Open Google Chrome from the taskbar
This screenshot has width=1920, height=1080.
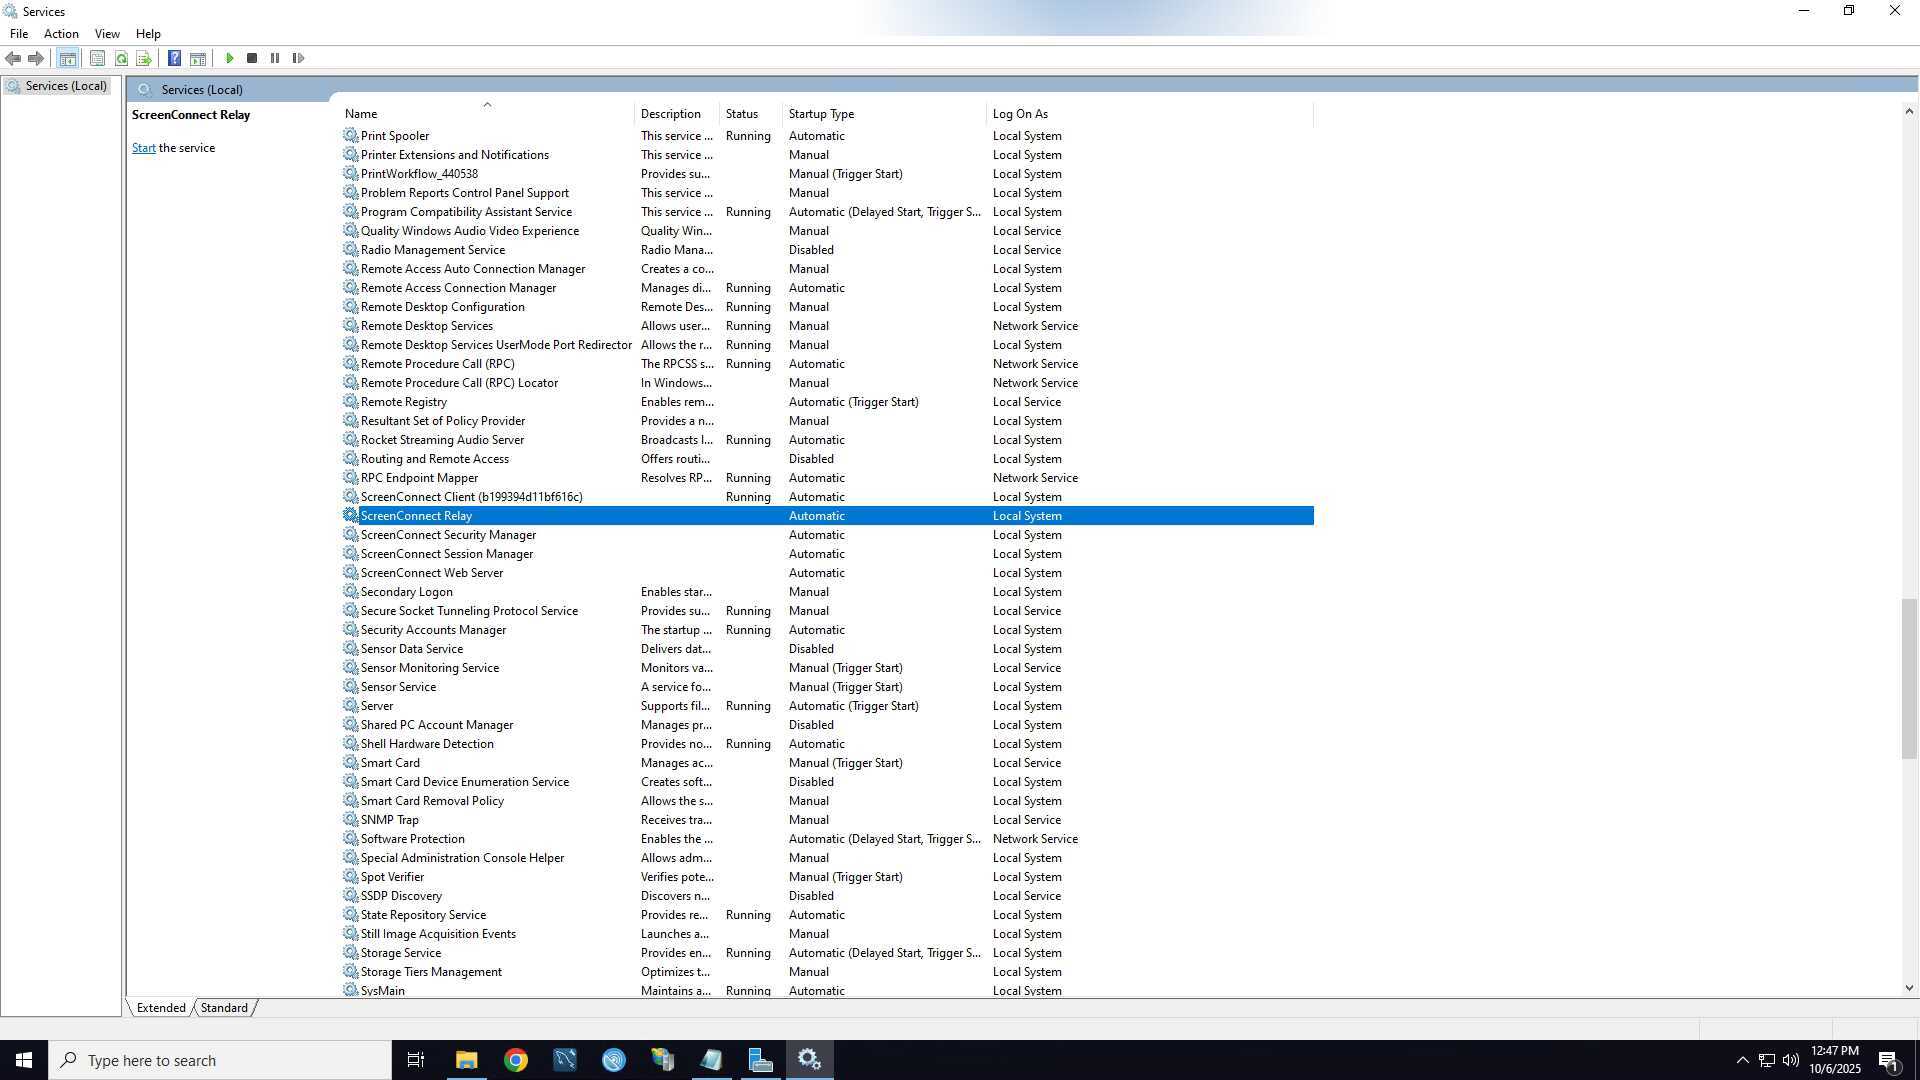(x=515, y=1059)
